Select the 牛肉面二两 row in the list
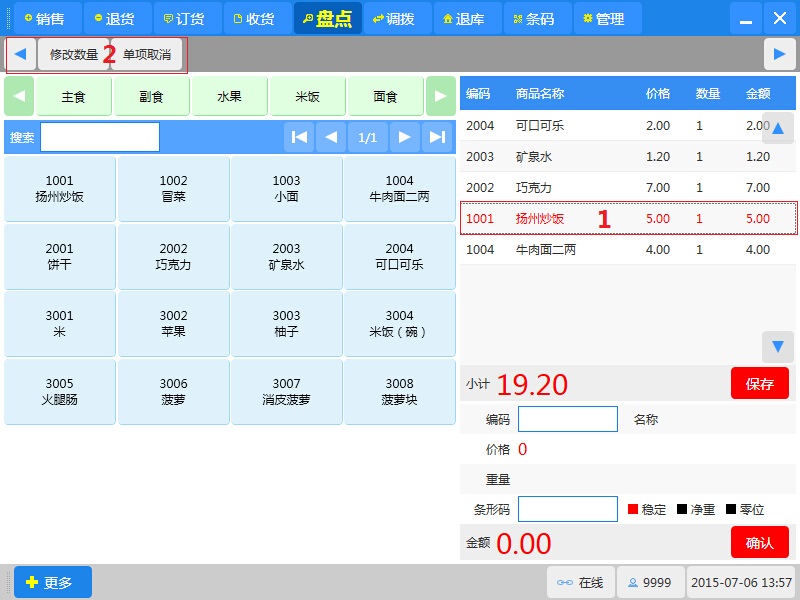 (628, 249)
